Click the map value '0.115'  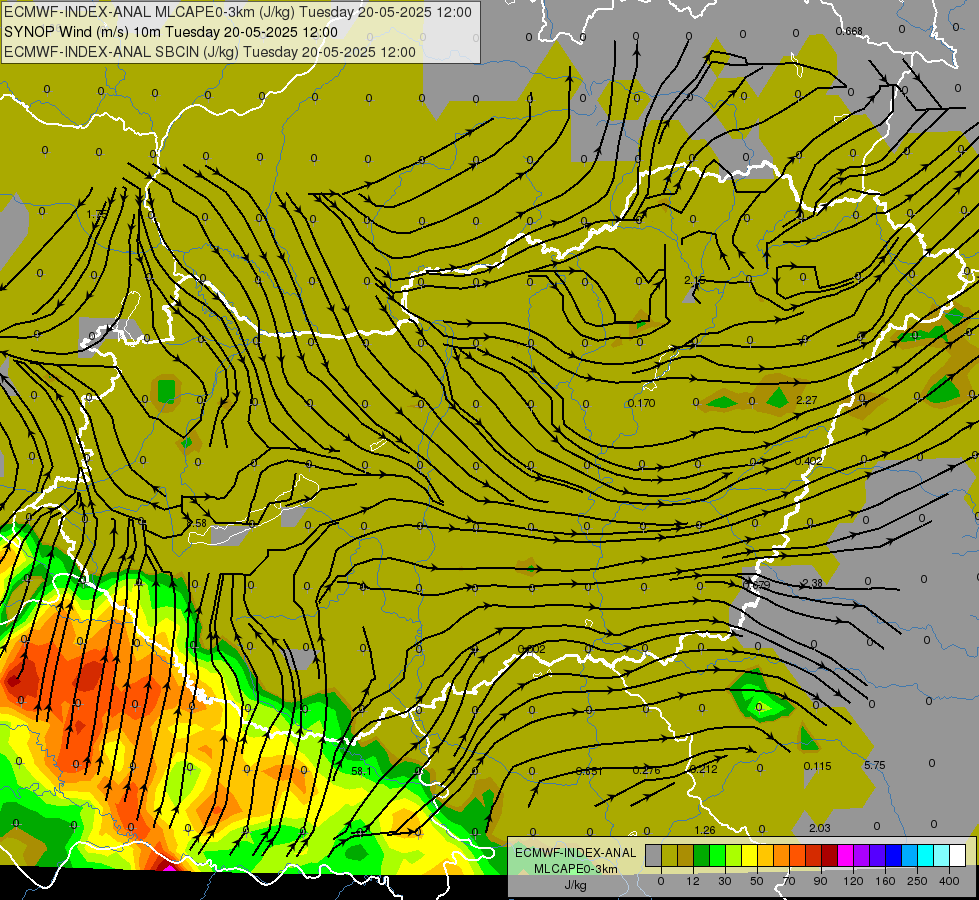pos(817,766)
